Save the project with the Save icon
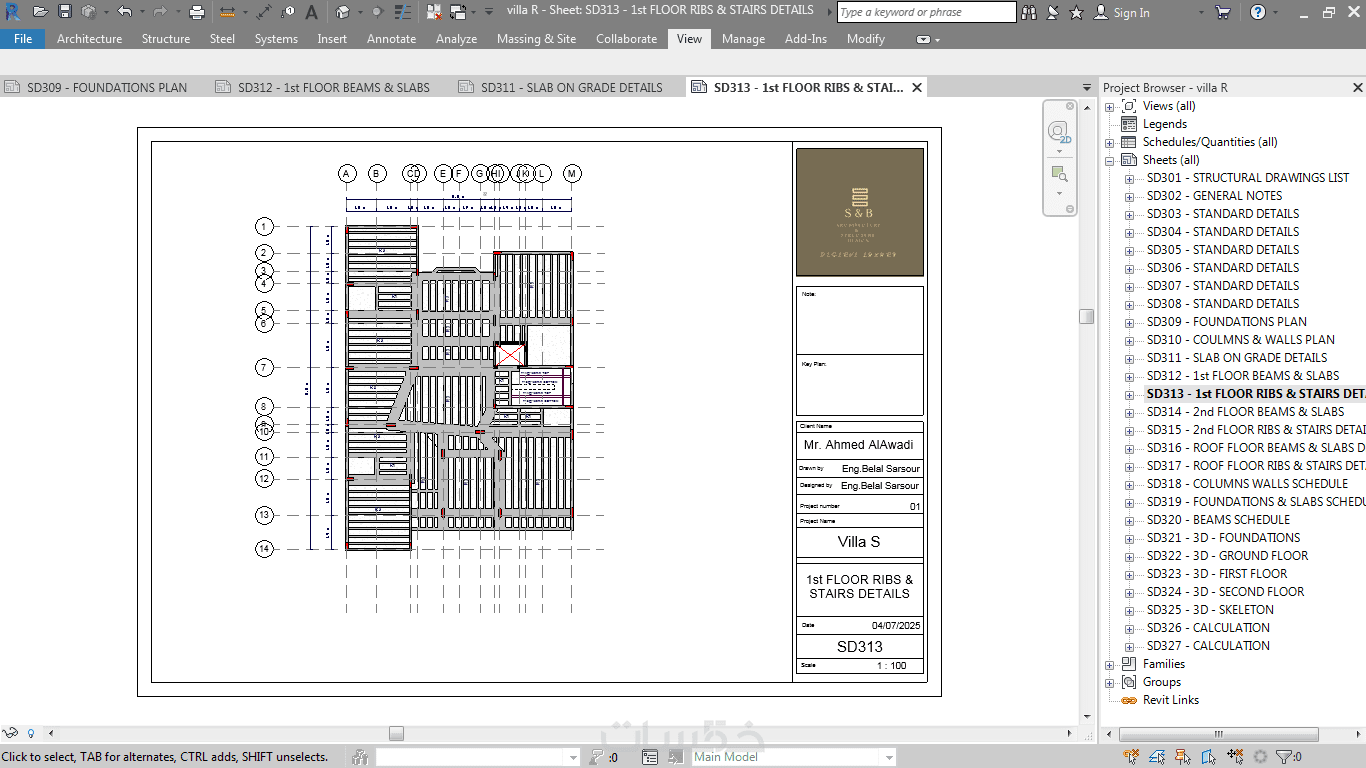 pos(65,12)
